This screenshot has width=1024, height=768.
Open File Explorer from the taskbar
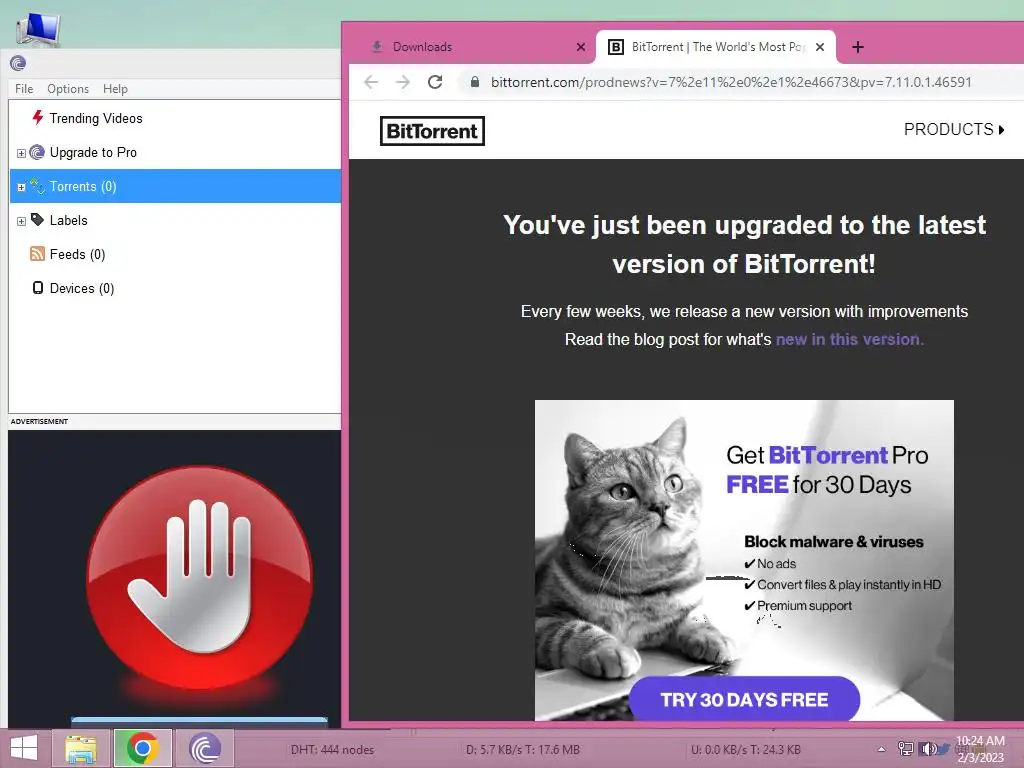pos(81,748)
